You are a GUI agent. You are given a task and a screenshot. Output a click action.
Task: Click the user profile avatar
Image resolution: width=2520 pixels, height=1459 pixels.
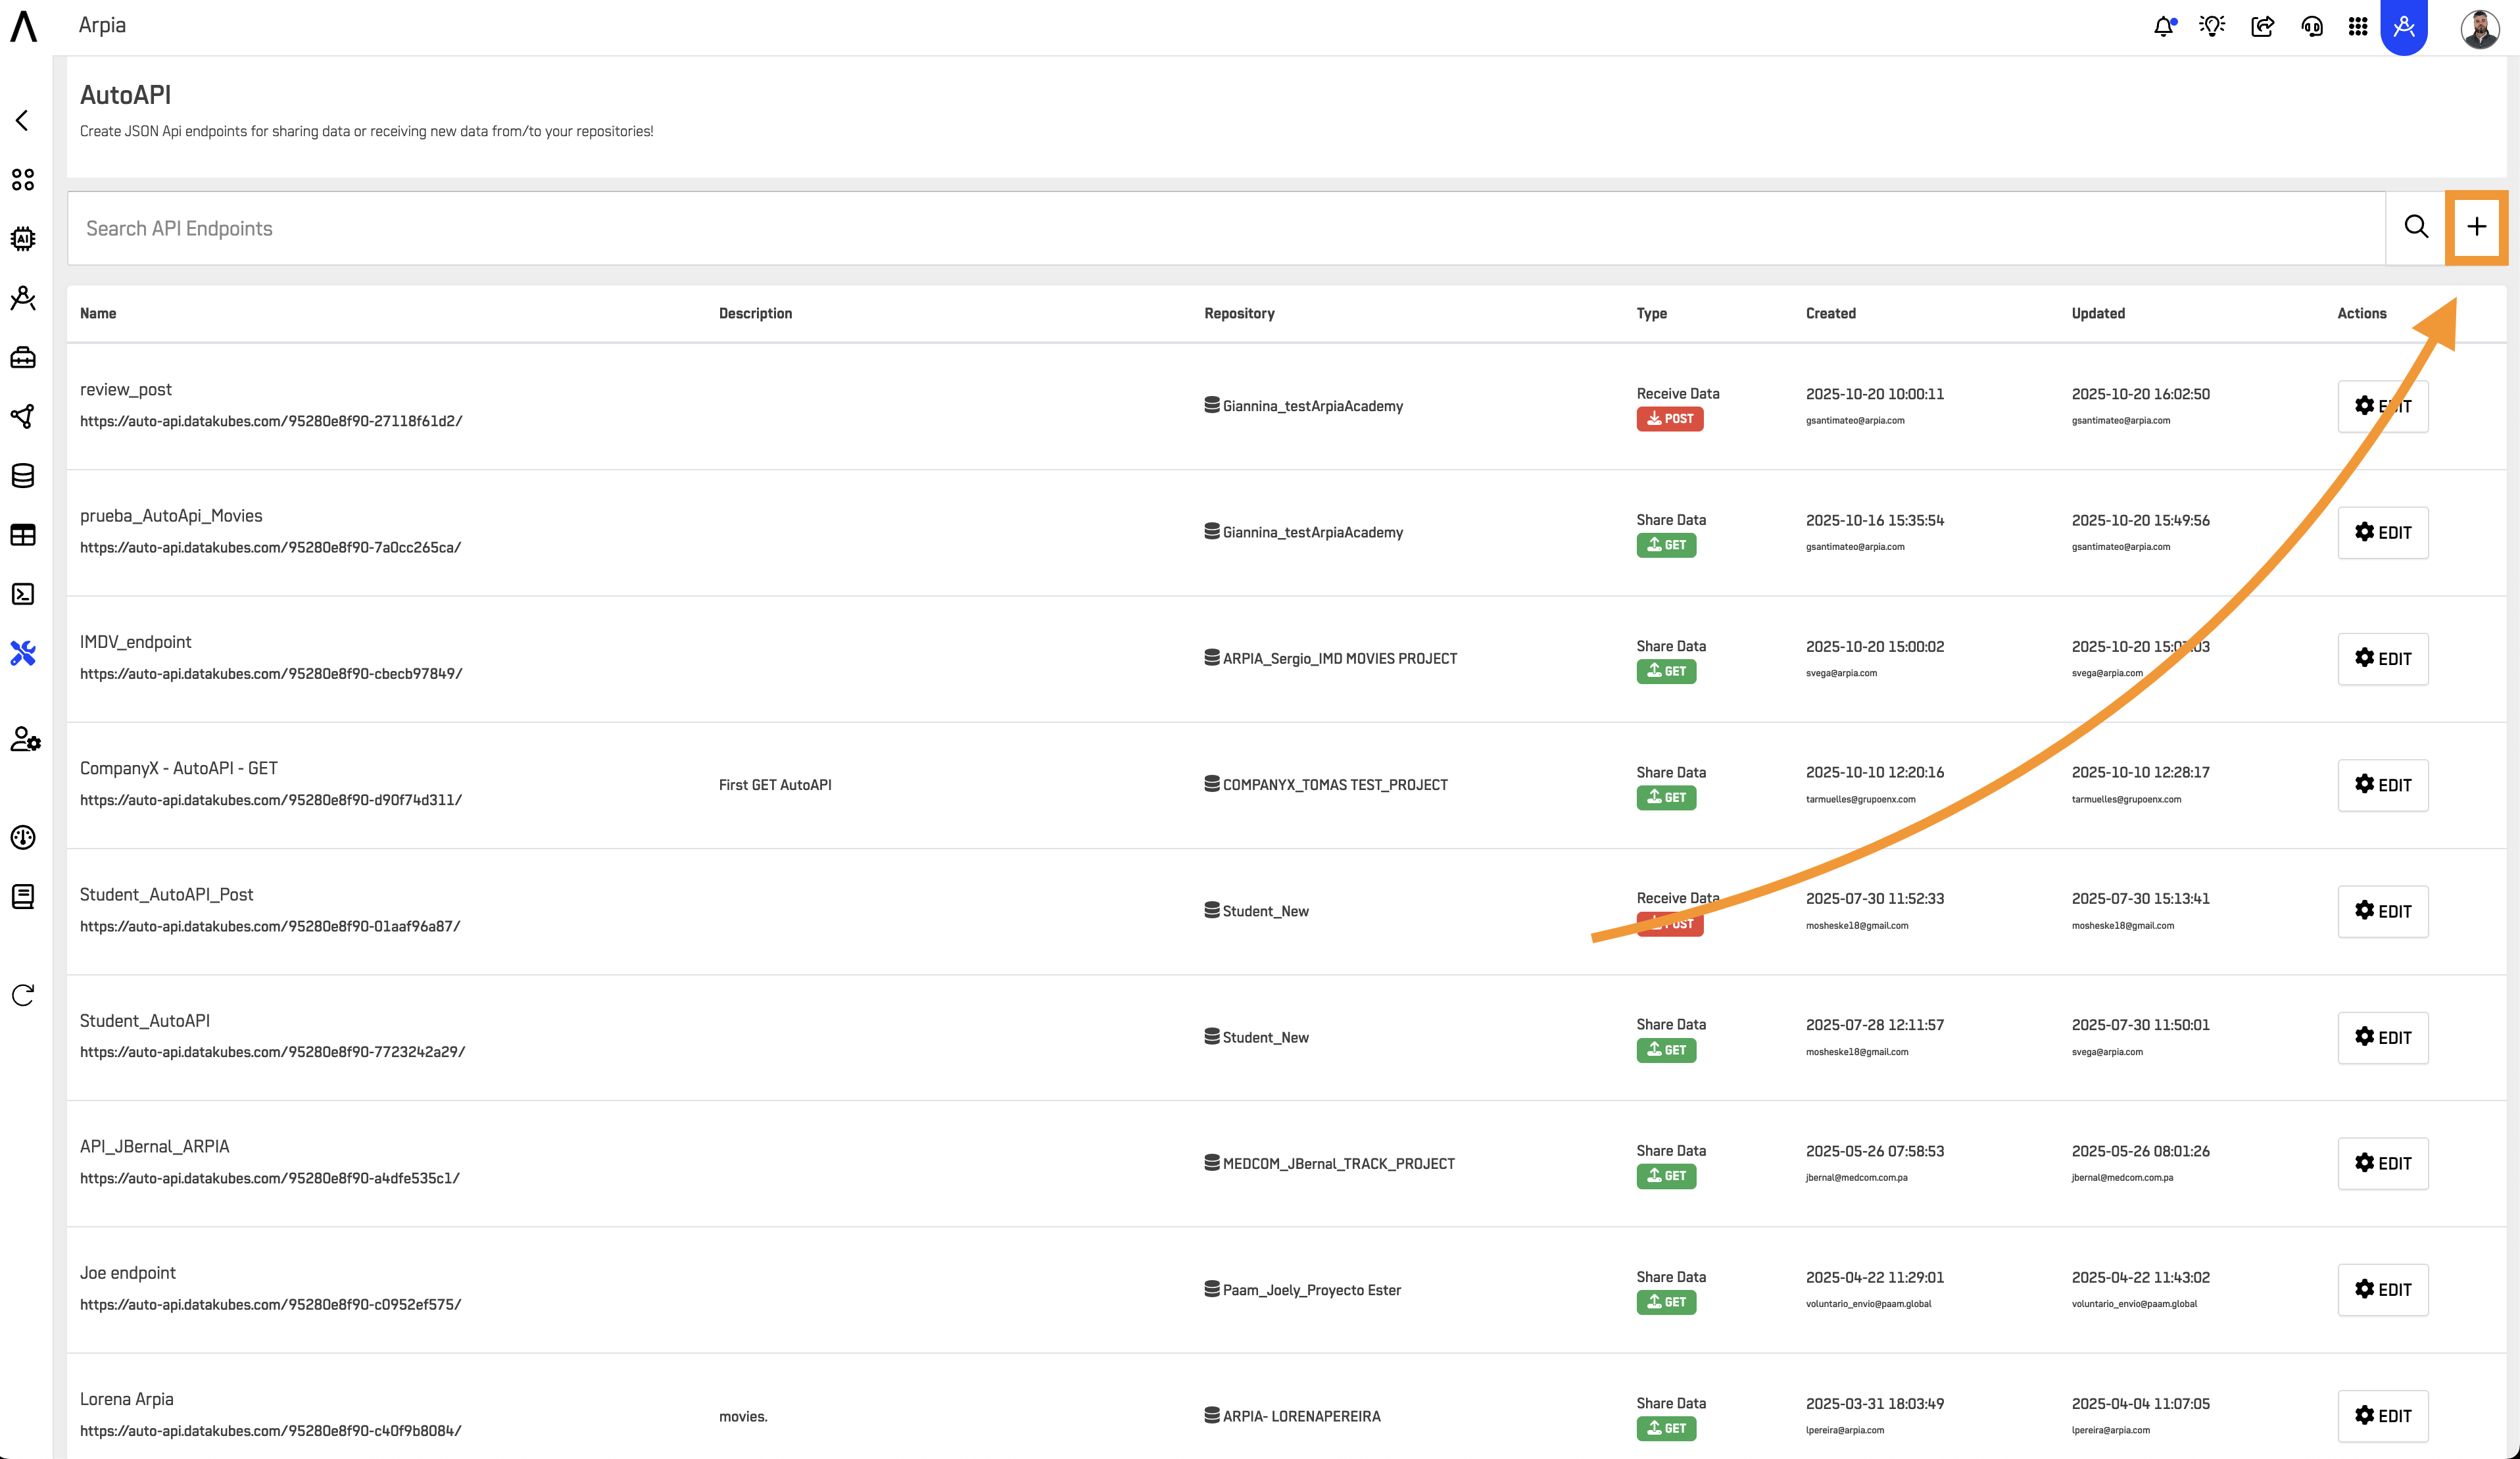coord(2479,27)
